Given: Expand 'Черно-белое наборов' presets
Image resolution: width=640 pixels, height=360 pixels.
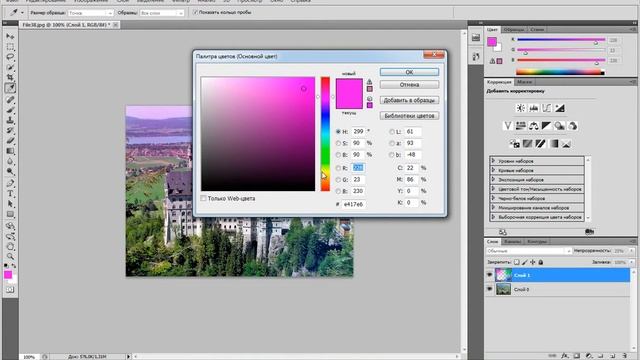Looking at the screenshot, I should coord(493,198).
